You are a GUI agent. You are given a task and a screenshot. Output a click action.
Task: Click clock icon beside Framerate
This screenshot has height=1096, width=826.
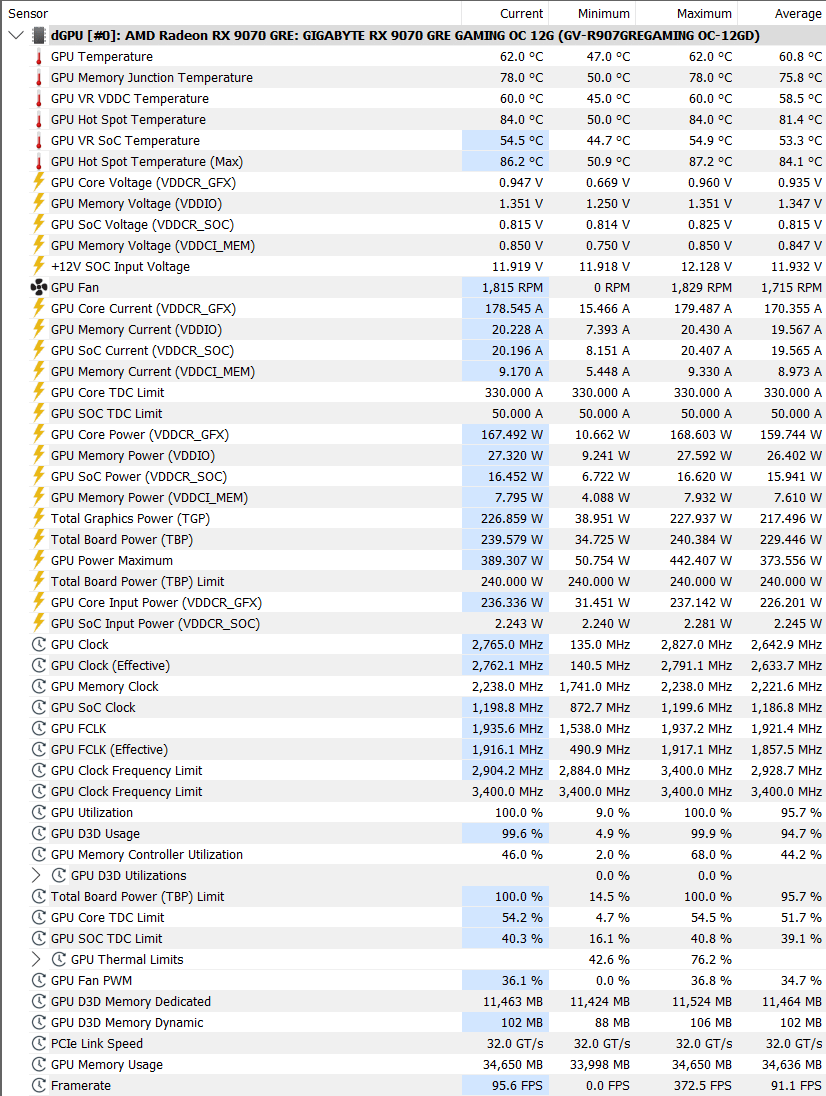point(39,1086)
